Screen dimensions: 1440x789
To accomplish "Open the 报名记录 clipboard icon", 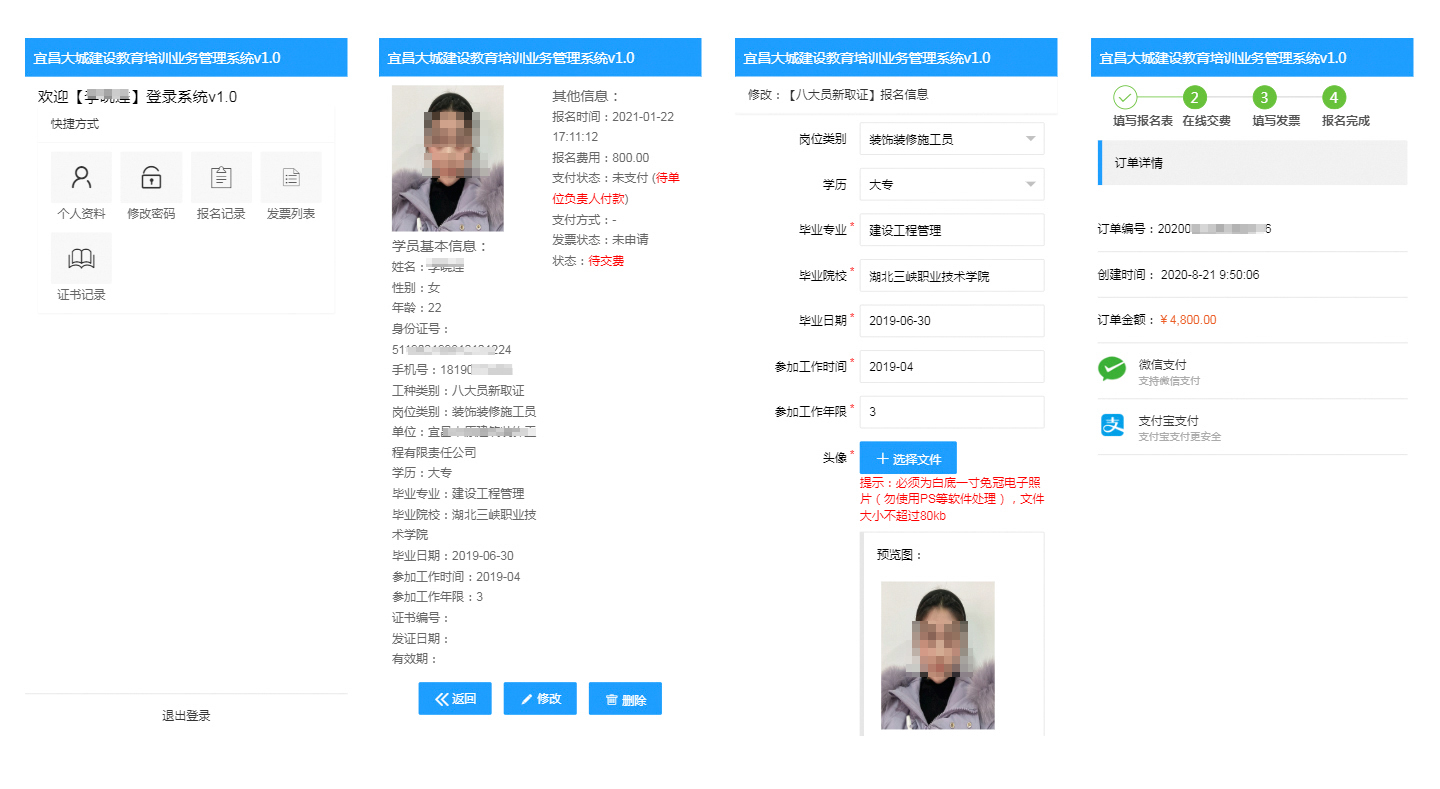I will (x=221, y=178).
